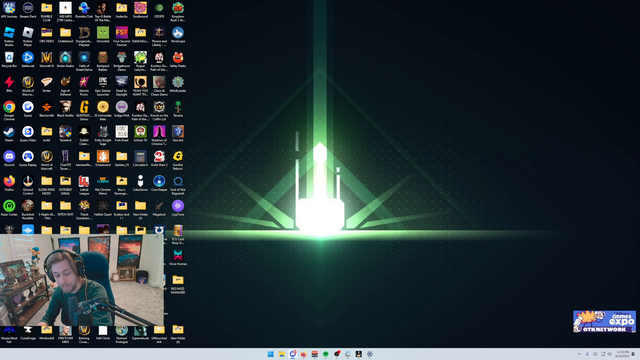
Task: Open the Firefox desktop shortcut
Action: point(9,183)
